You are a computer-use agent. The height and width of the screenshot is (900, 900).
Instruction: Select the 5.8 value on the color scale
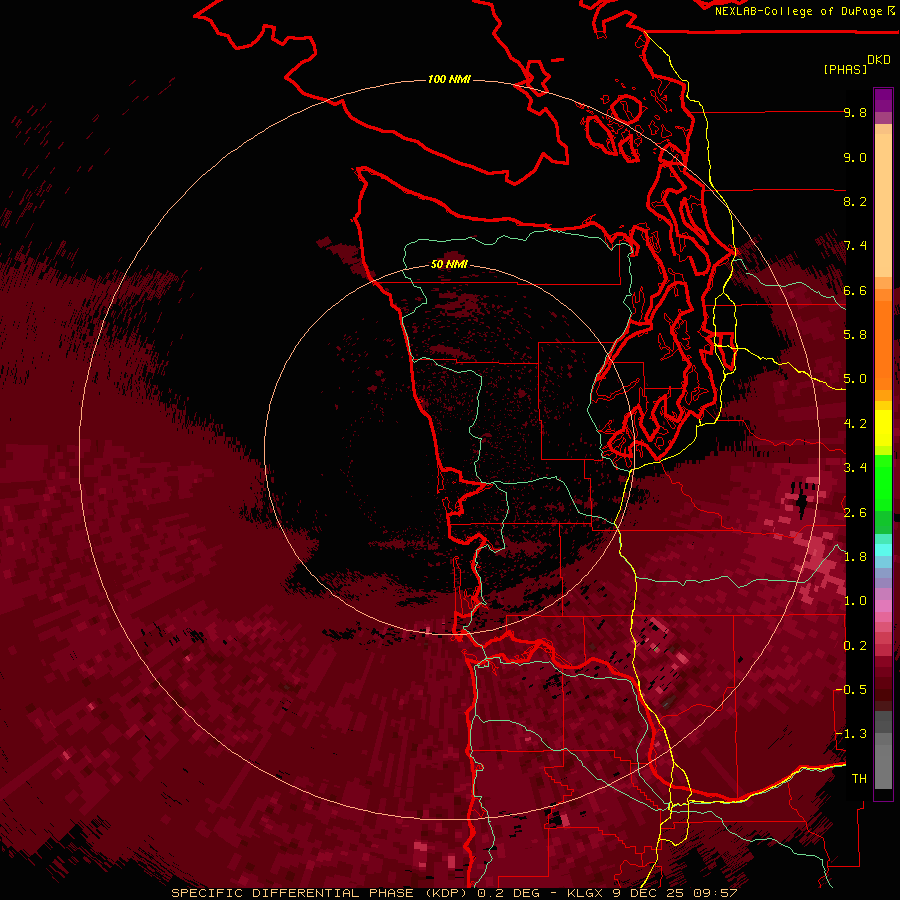point(855,335)
